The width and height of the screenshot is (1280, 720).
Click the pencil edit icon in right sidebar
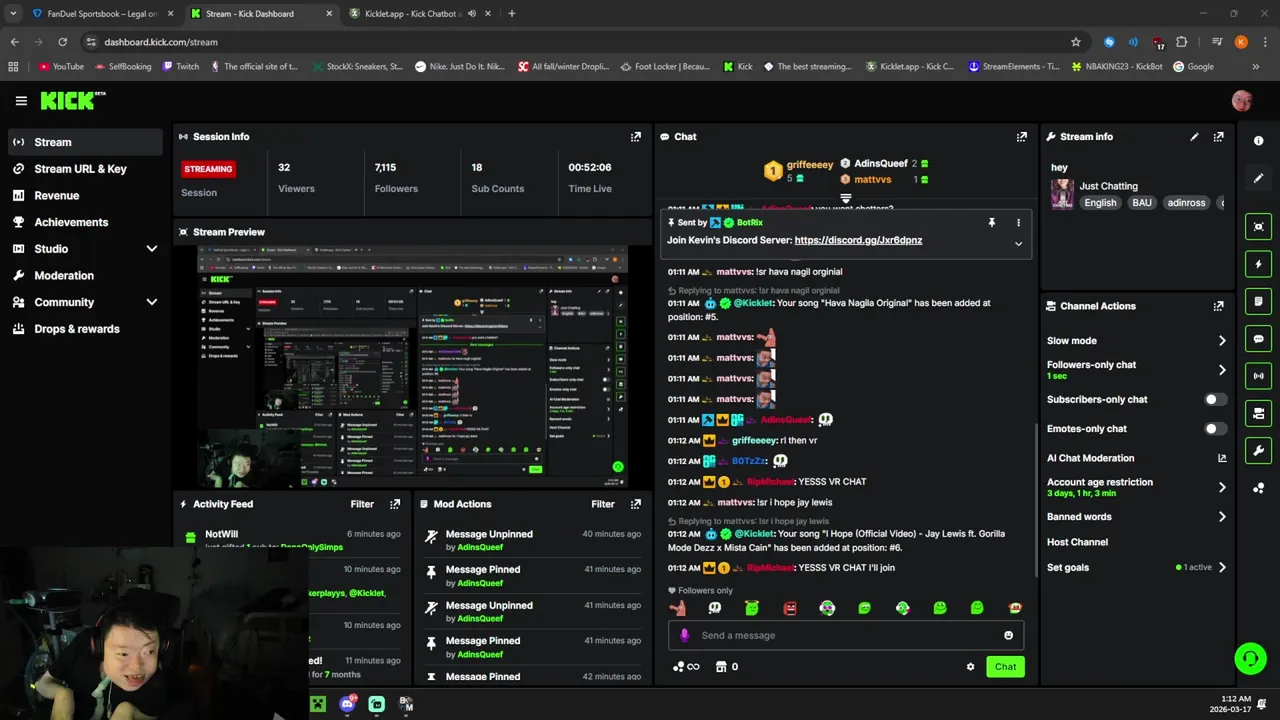click(x=1259, y=178)
